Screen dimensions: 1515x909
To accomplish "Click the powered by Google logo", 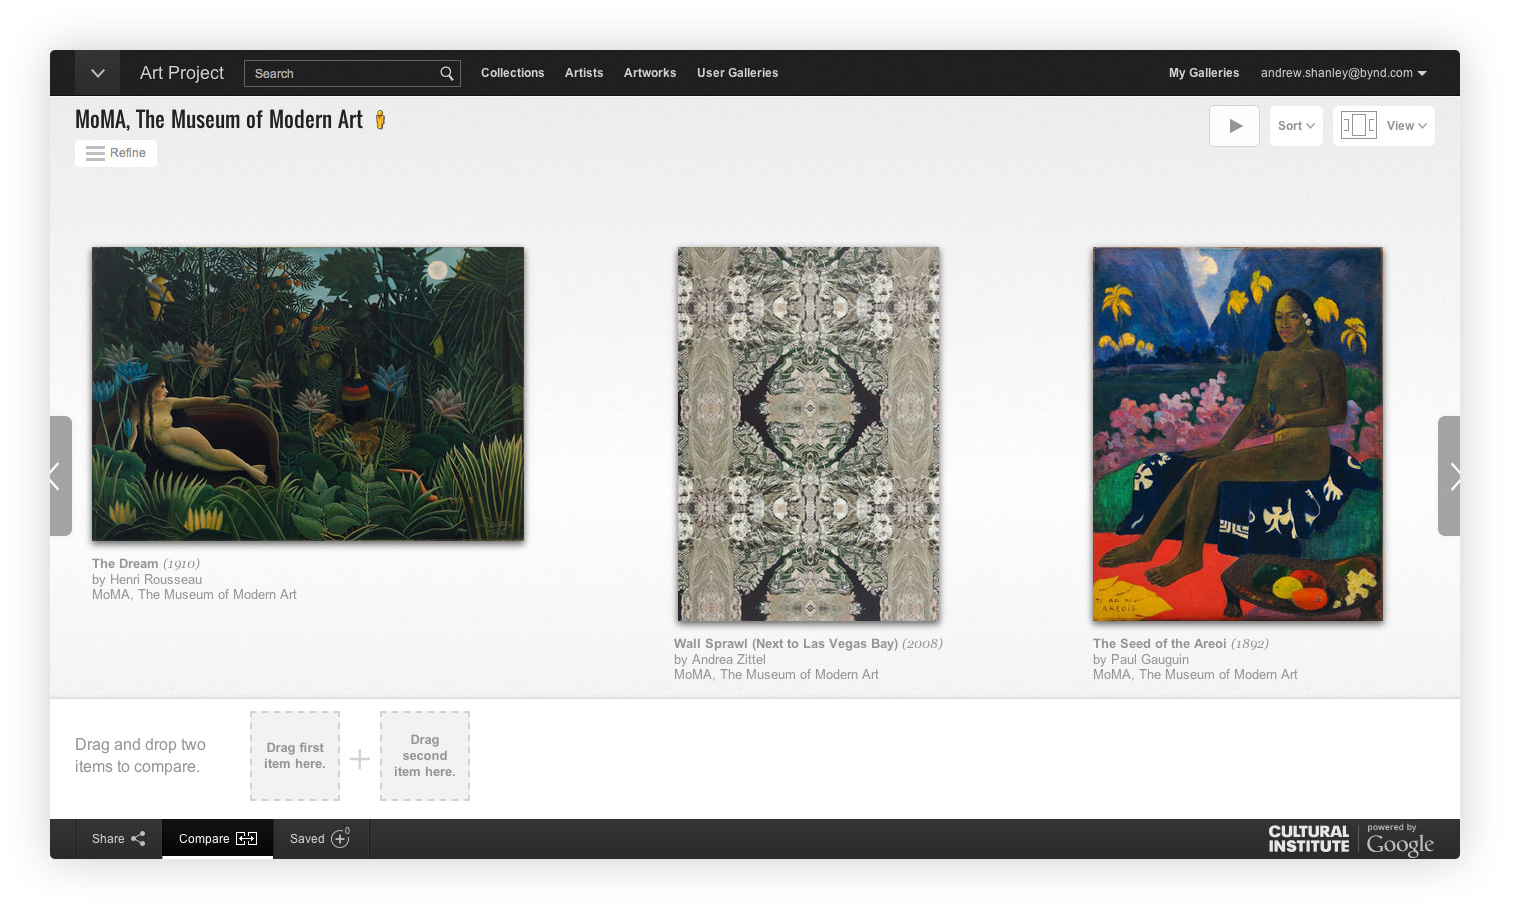I will [x=1400, y=841].
